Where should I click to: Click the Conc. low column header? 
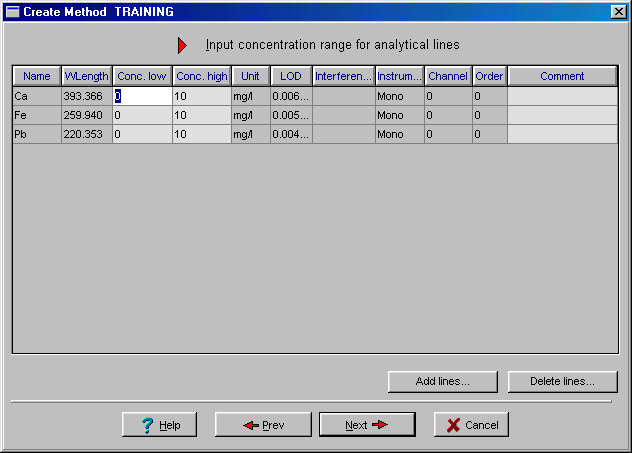142,76
